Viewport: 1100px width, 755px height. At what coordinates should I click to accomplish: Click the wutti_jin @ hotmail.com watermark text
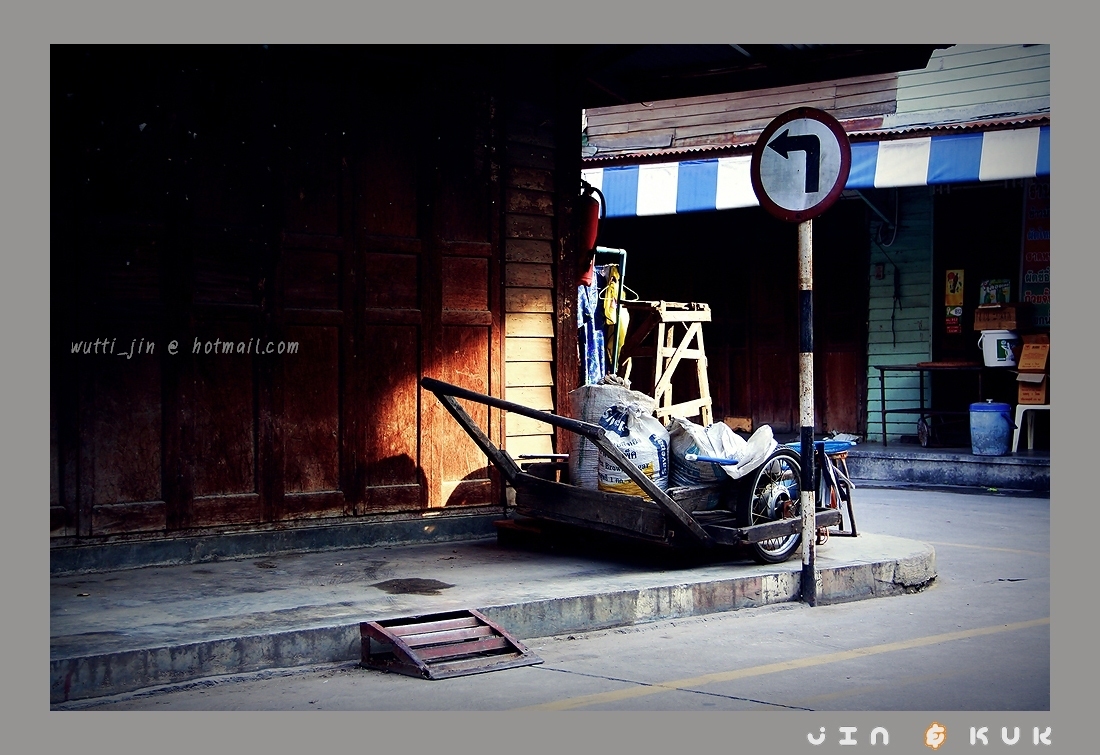point(184,347)
